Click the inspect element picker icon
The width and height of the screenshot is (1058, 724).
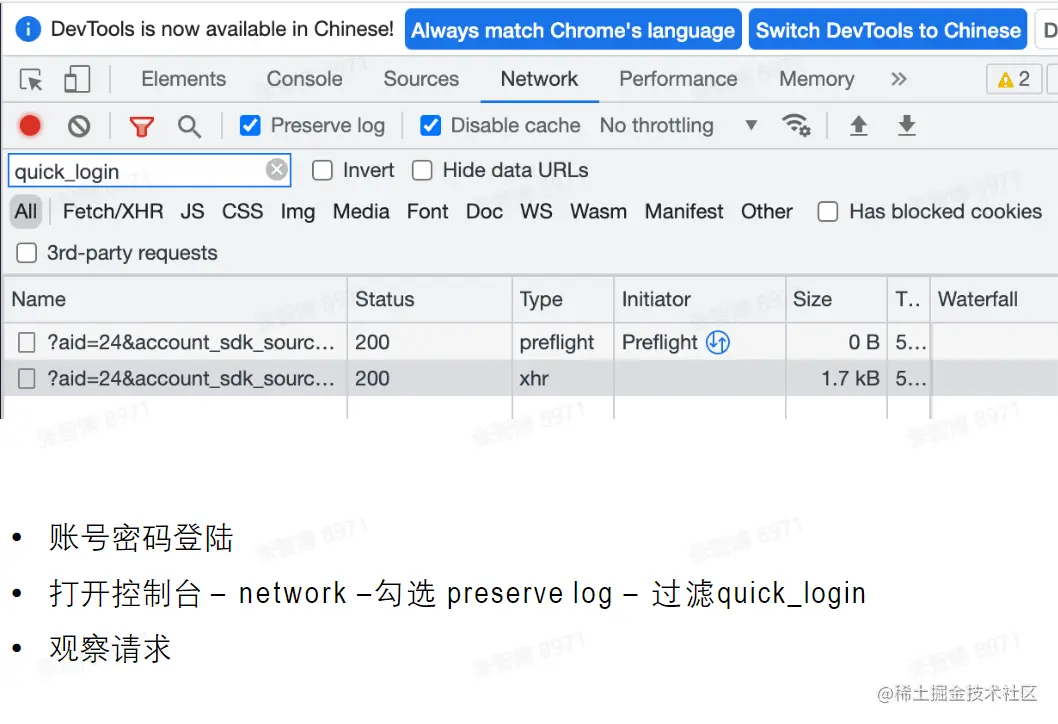point(31,80)
